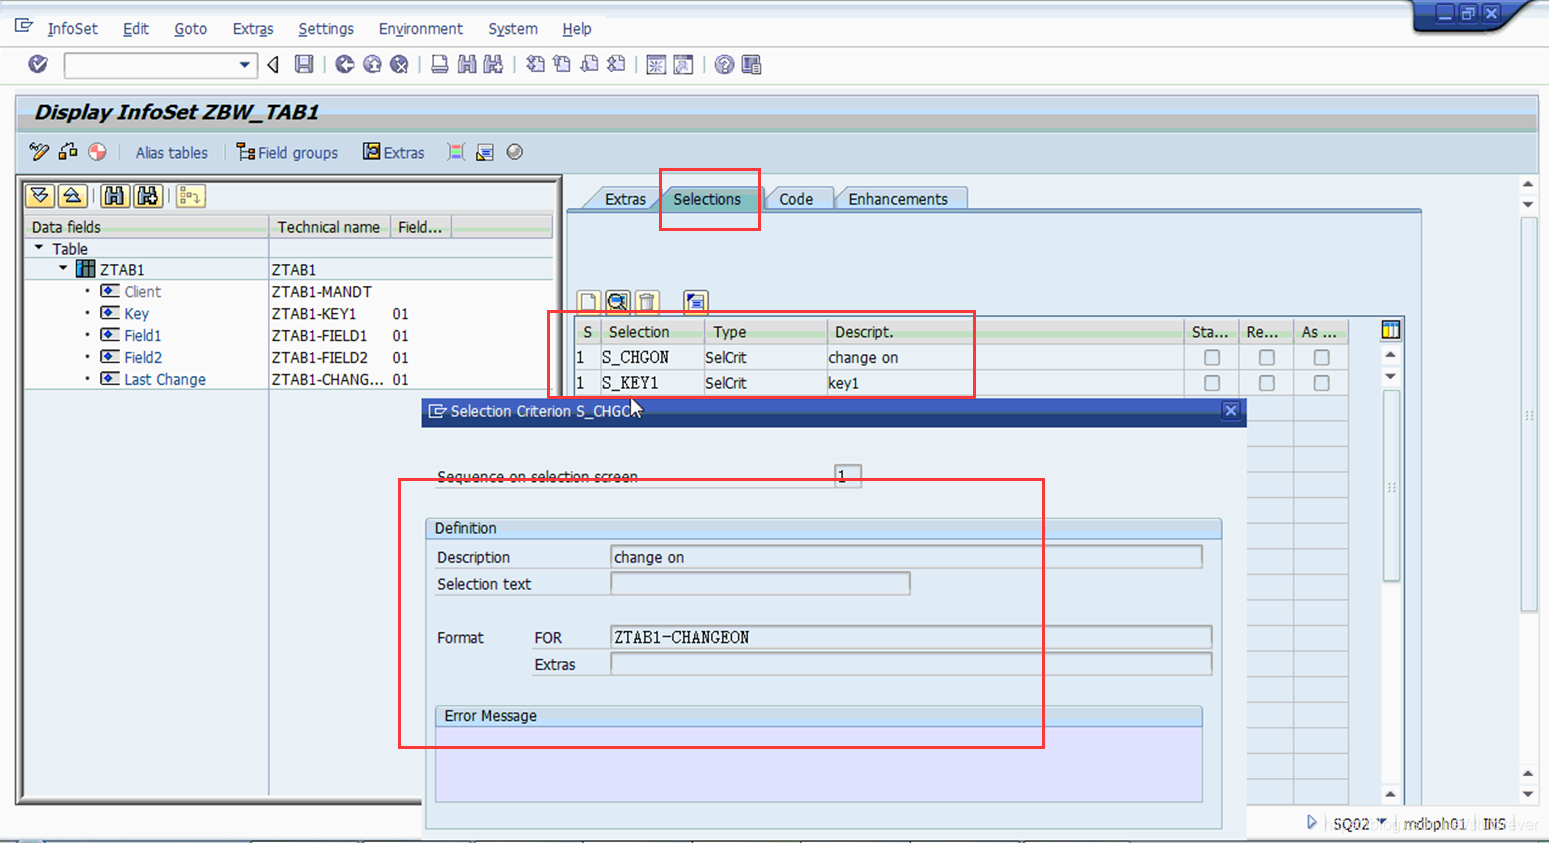Click the Alias tables button

coord(172,153)
